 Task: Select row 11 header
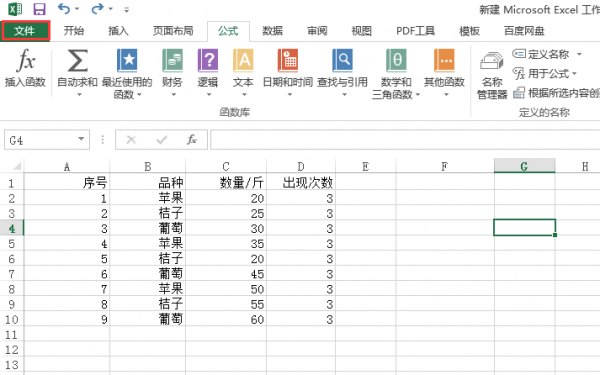(11, 334)
